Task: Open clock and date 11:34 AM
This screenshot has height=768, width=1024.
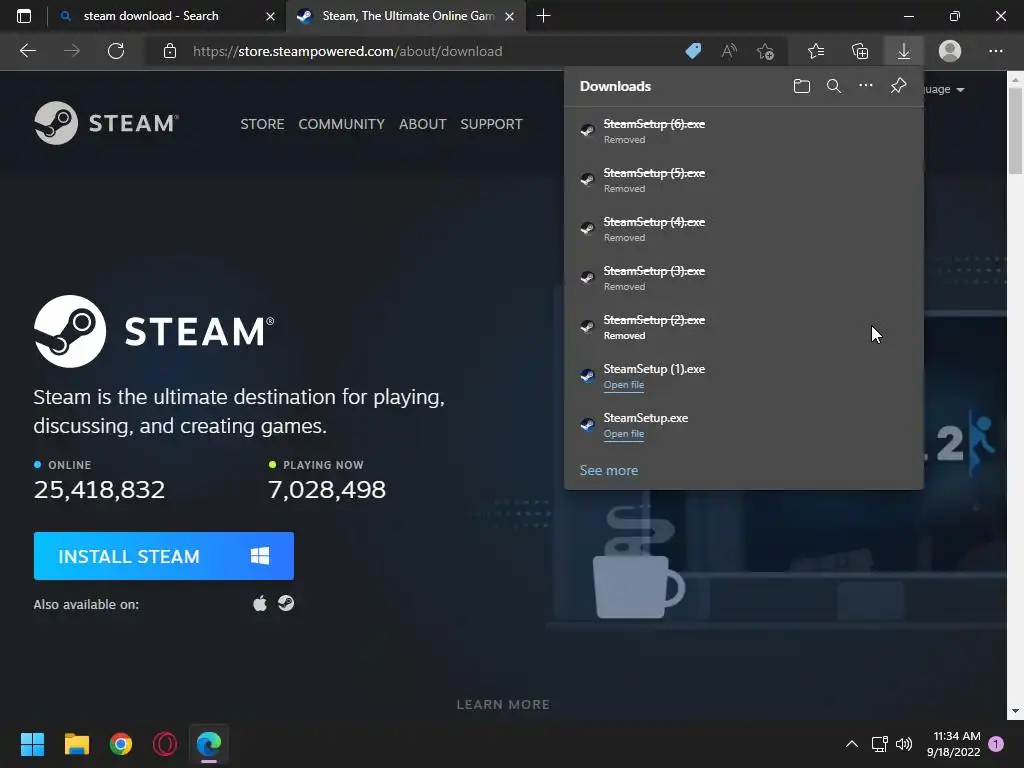Action: pos(953,744)
